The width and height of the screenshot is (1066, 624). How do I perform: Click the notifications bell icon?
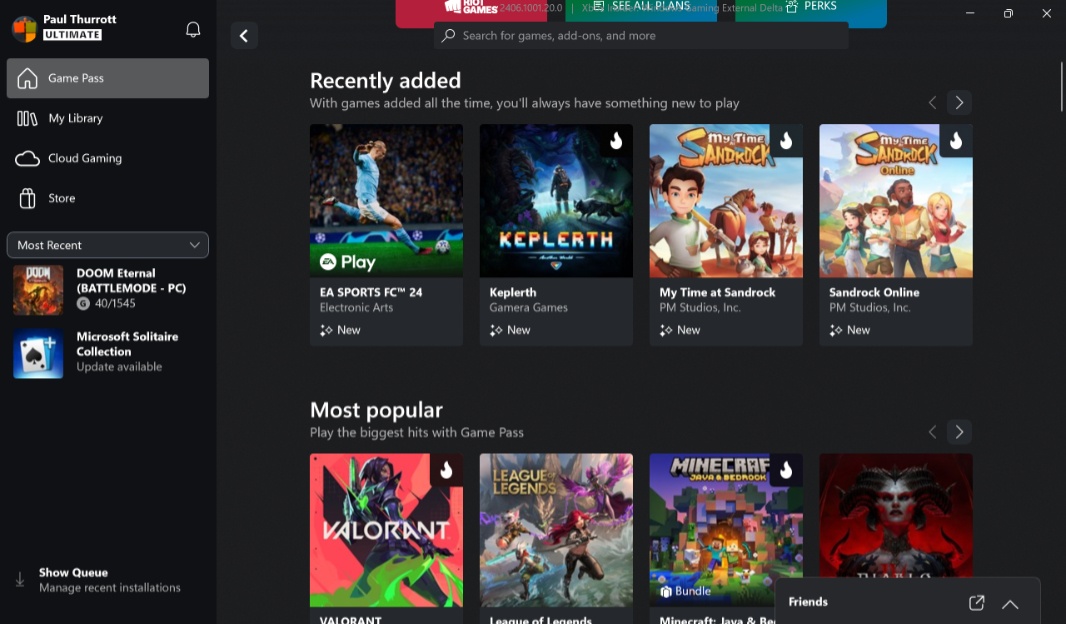pos(193,30)
